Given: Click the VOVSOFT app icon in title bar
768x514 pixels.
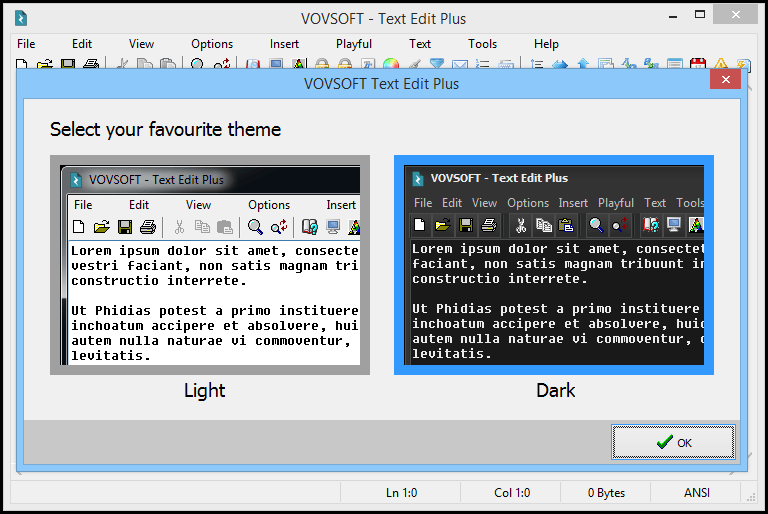Looking at the screenshot, I should point(21,19).
